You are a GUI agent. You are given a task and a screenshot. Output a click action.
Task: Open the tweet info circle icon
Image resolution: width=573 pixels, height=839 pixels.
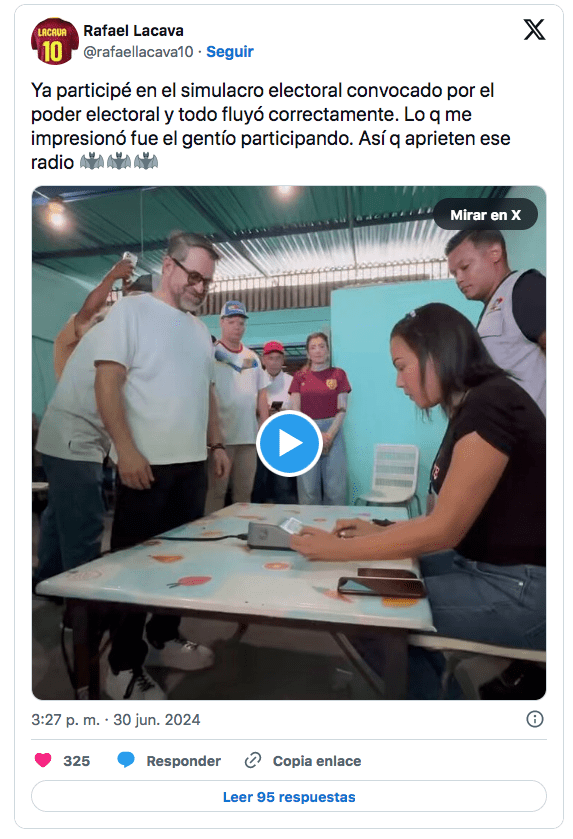coord(534,719)
